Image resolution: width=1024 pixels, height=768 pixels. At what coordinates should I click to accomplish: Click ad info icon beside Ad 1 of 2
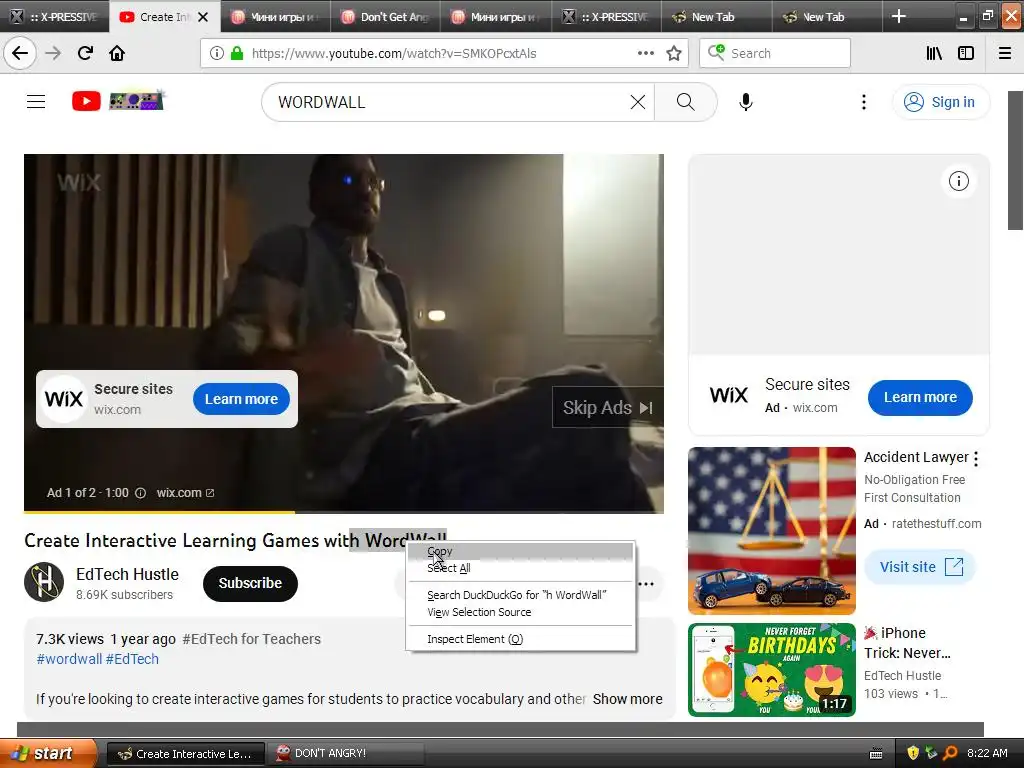click(140, 493)
